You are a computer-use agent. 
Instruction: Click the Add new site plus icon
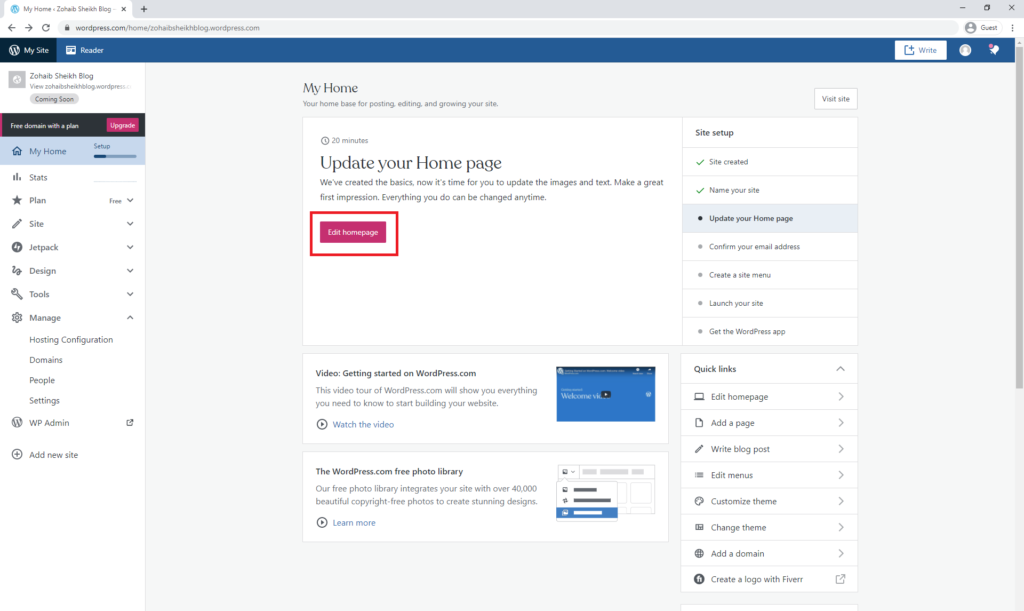17,454
